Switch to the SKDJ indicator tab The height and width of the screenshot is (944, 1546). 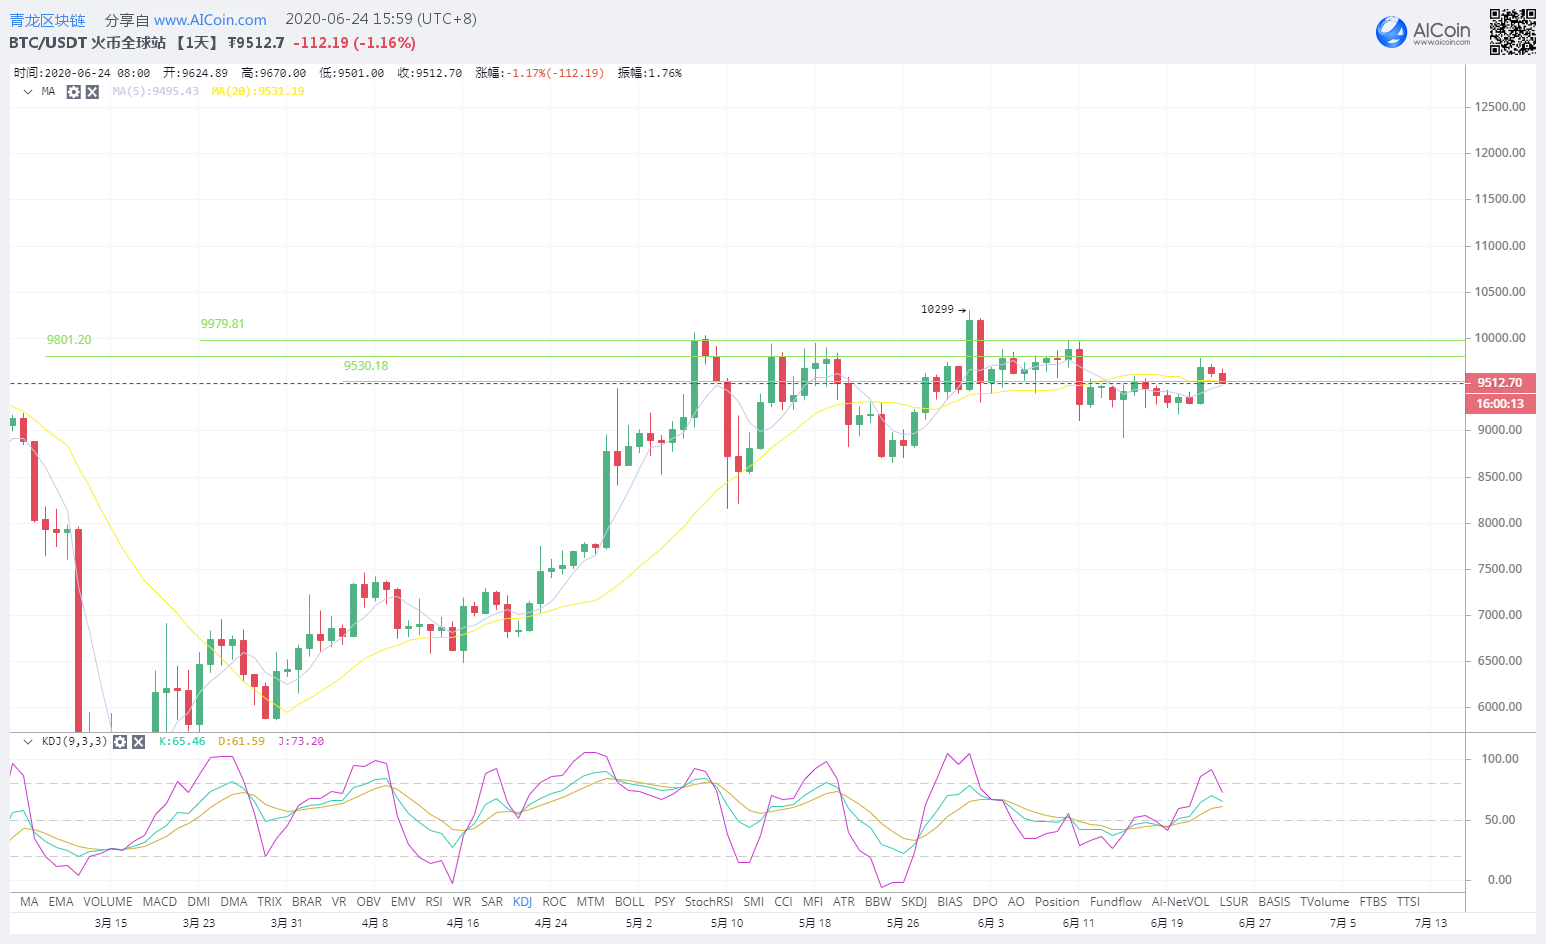tap(914, 902)
